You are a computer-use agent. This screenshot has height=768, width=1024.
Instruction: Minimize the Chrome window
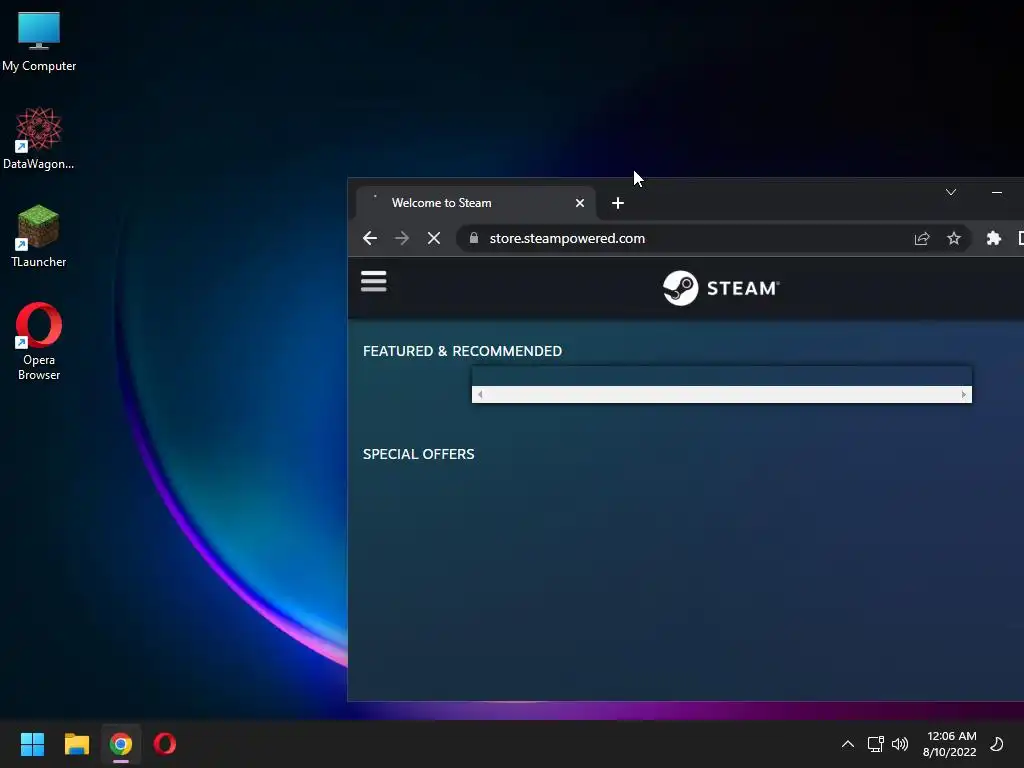(x=997, y=192)
